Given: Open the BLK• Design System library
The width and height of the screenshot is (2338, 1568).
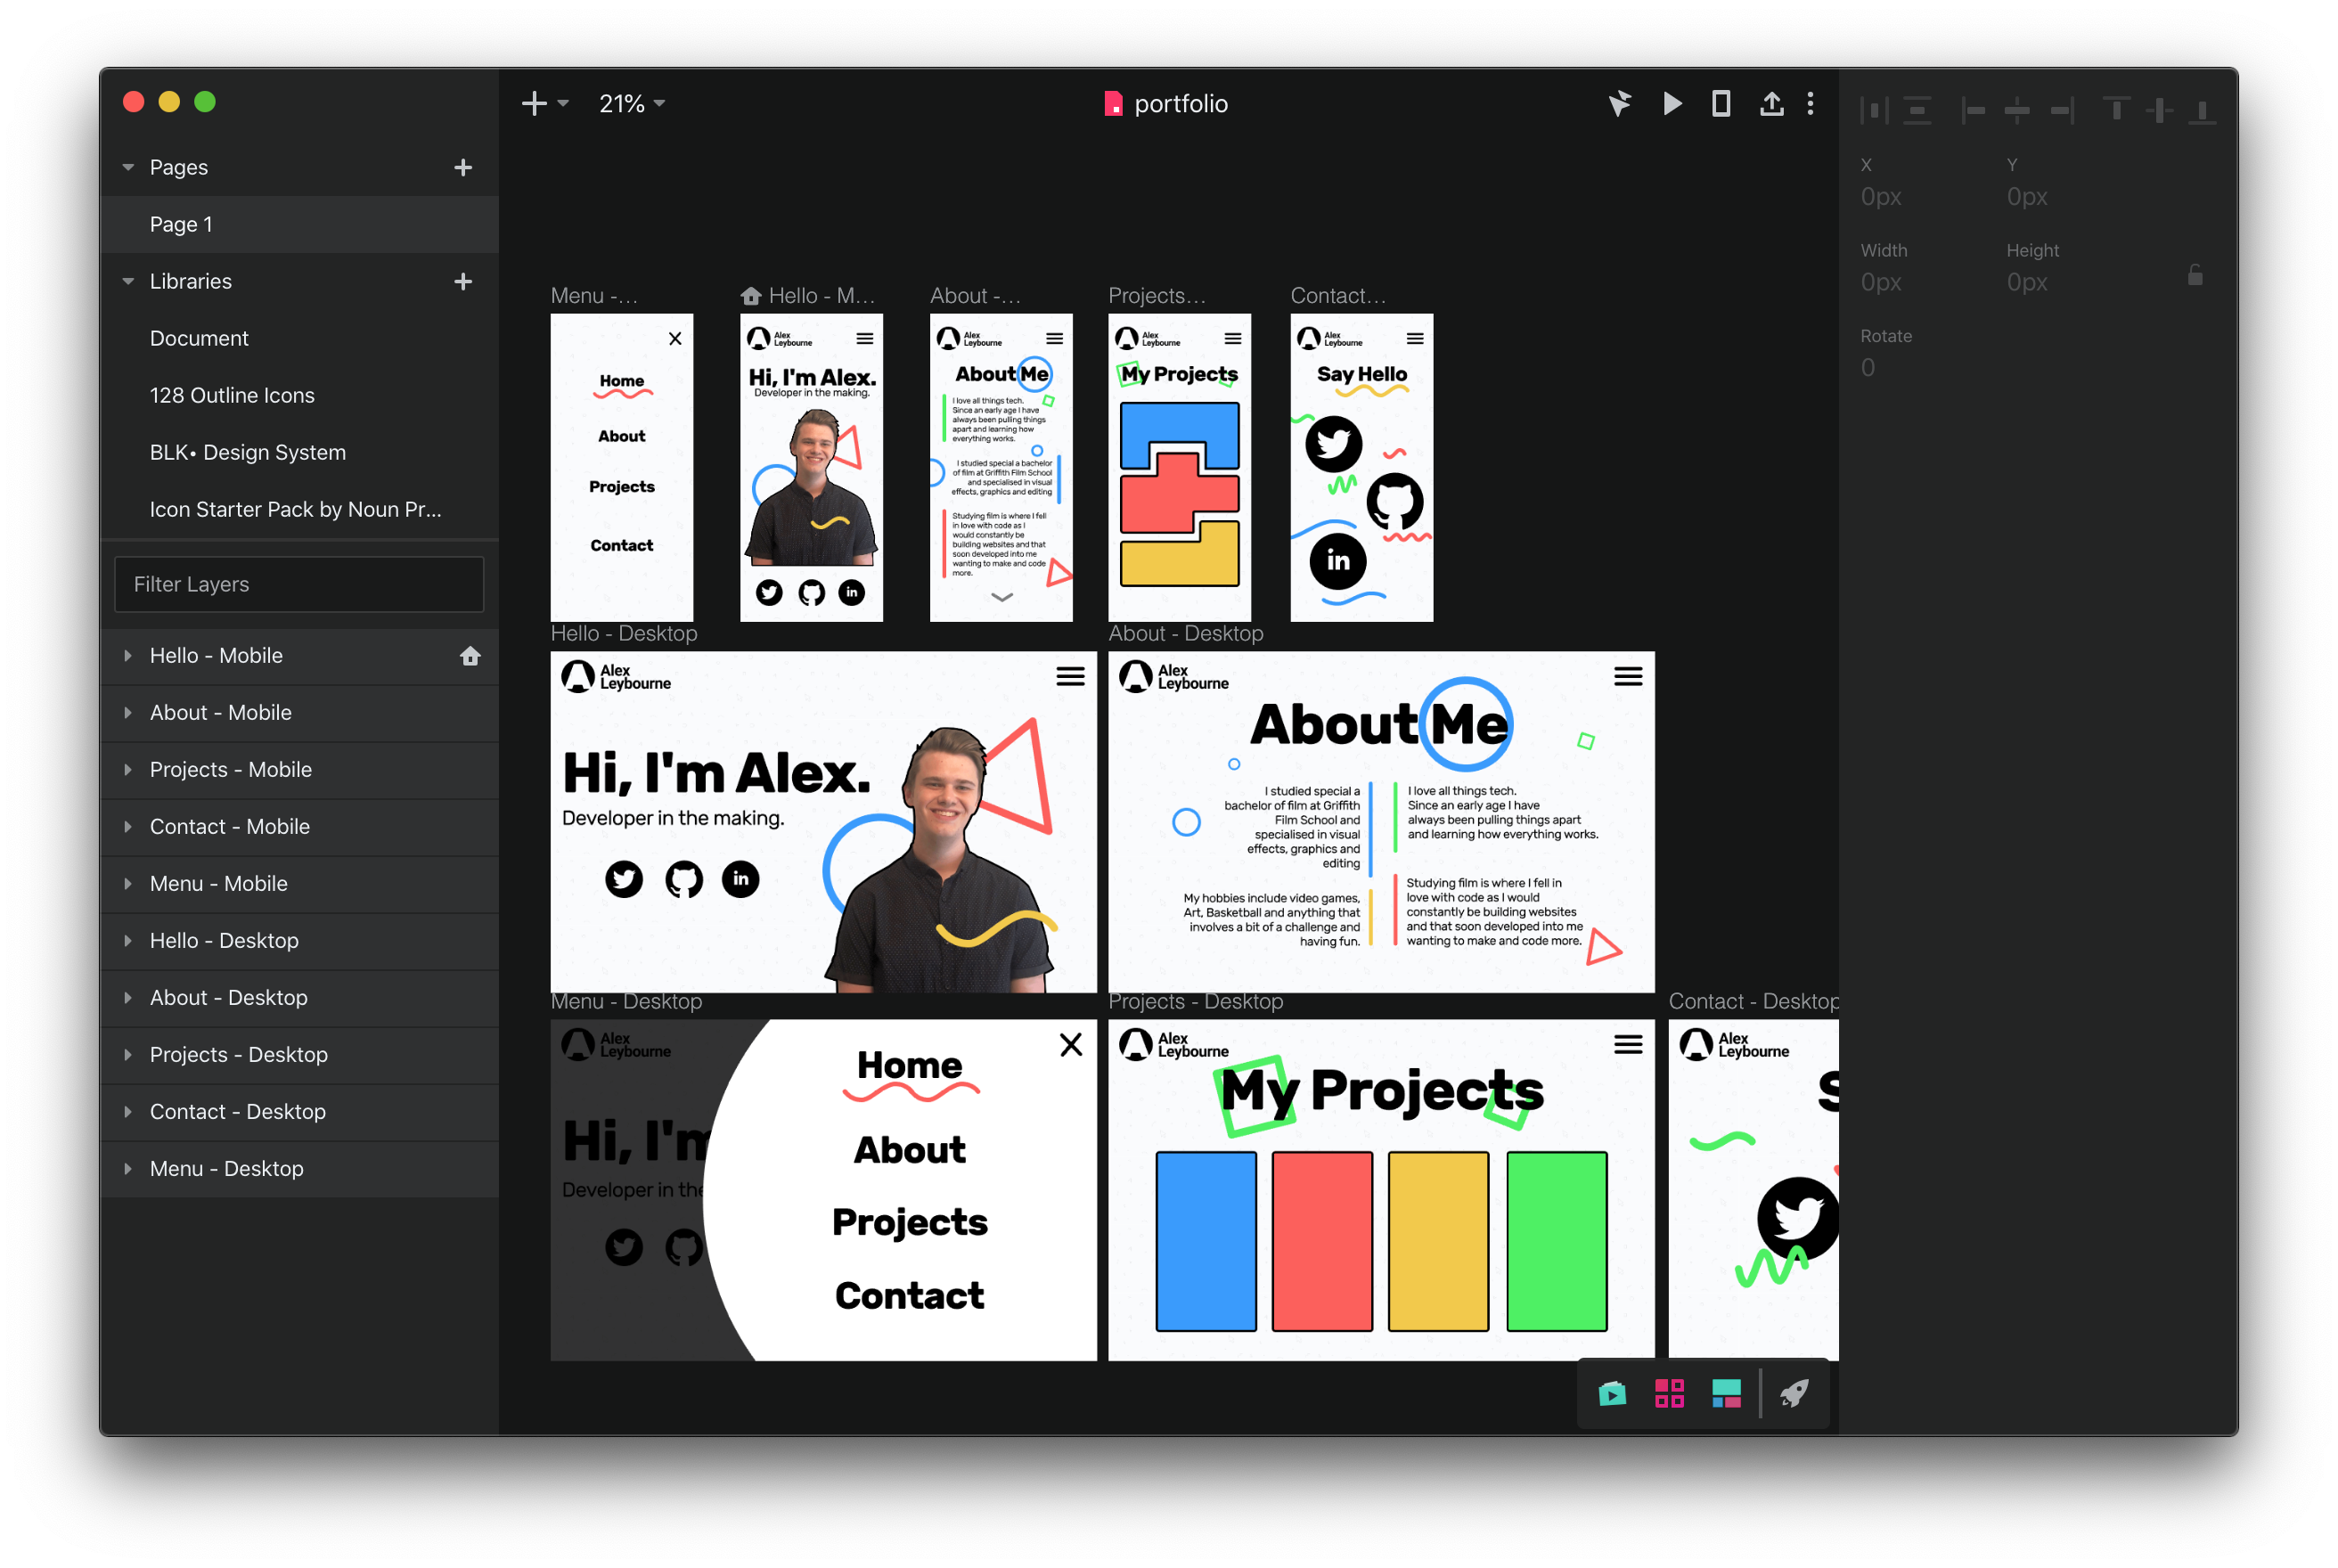Looking at the screenshot, I should (x=248, y=452).
